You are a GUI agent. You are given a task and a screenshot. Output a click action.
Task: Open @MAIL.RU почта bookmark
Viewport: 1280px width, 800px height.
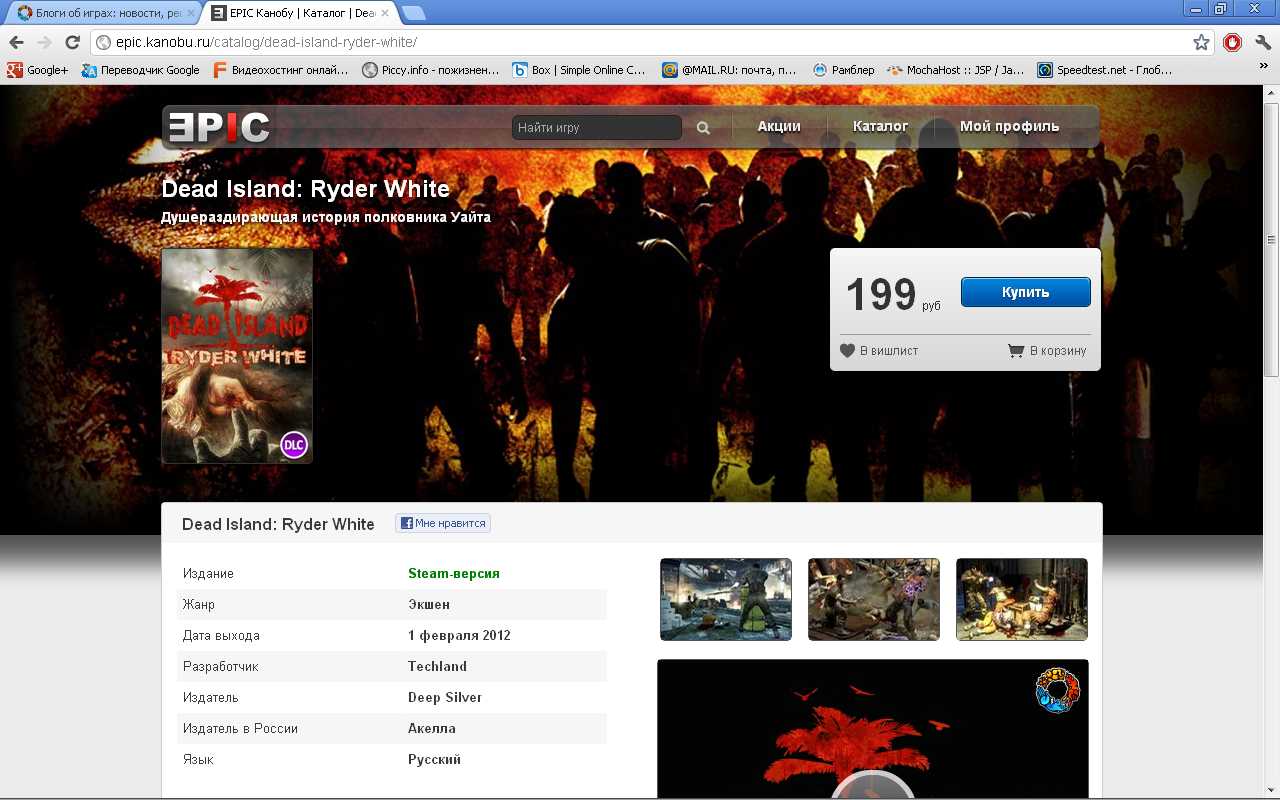coord(730,70)
